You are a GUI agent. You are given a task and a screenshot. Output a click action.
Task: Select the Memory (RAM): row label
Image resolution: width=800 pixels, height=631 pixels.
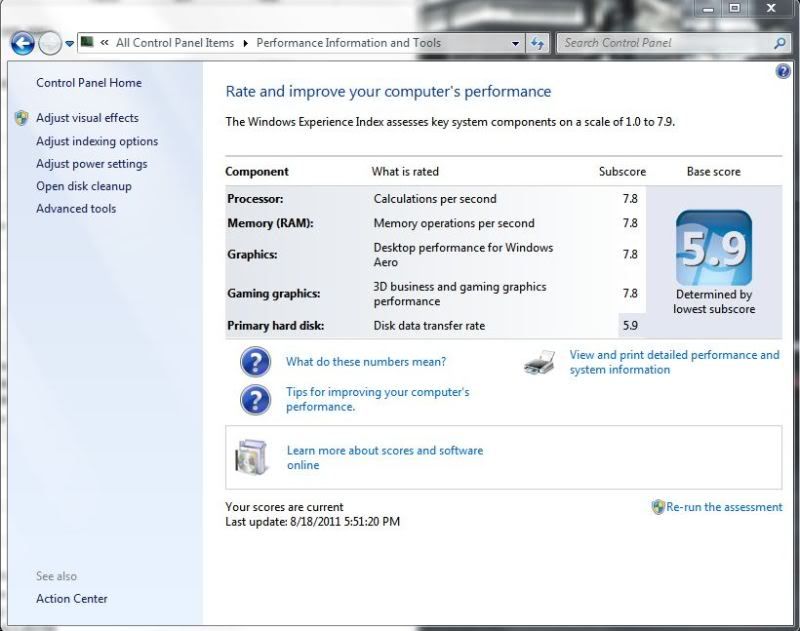[270, 223]
